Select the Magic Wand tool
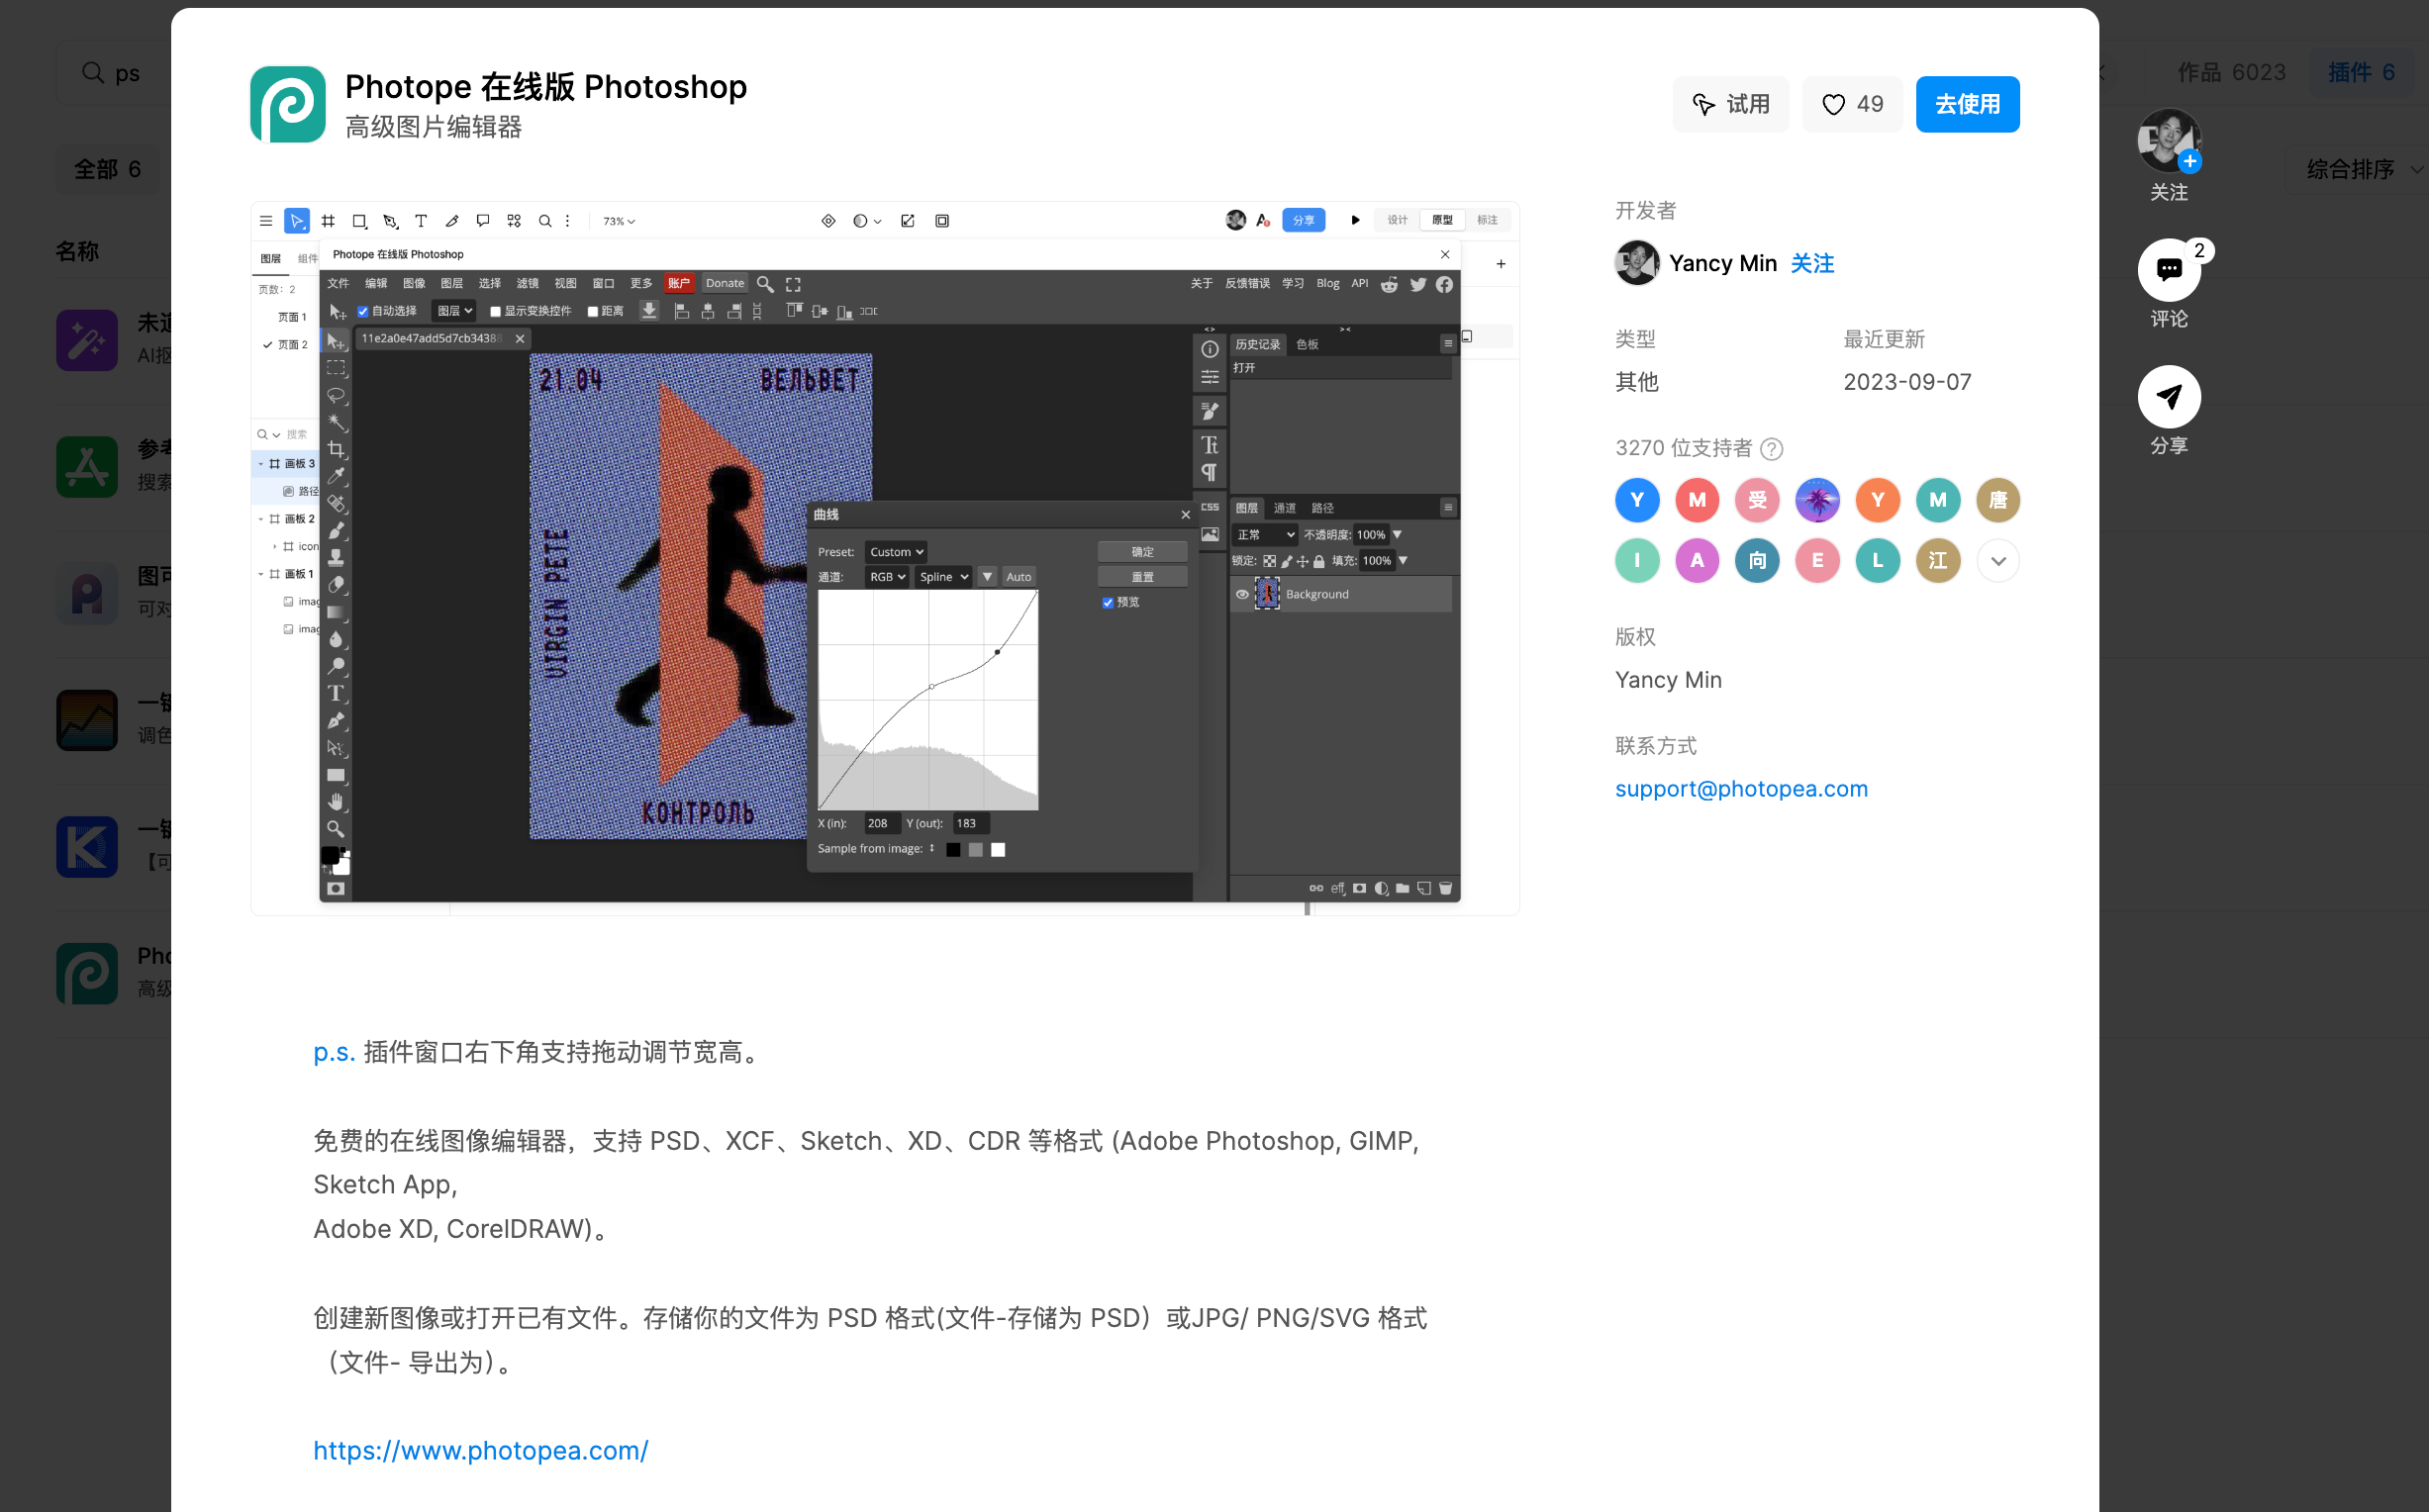Screen dimensions: 2429x1512 [337, 422]
